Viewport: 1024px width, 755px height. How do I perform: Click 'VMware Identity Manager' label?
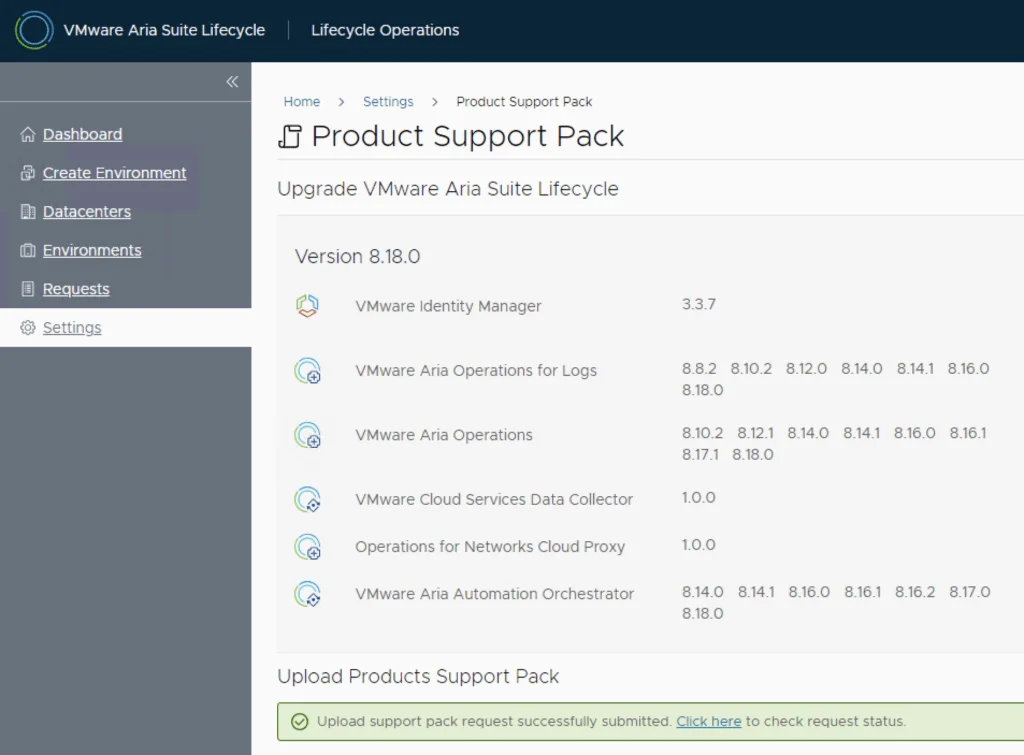[448, 306]
